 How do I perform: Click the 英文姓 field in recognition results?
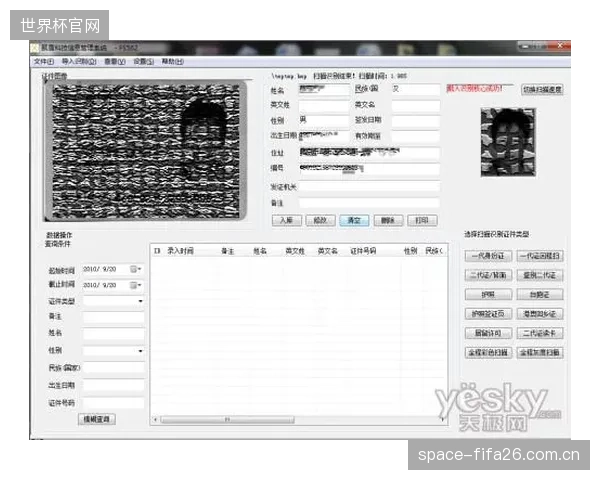pos(324,105)
